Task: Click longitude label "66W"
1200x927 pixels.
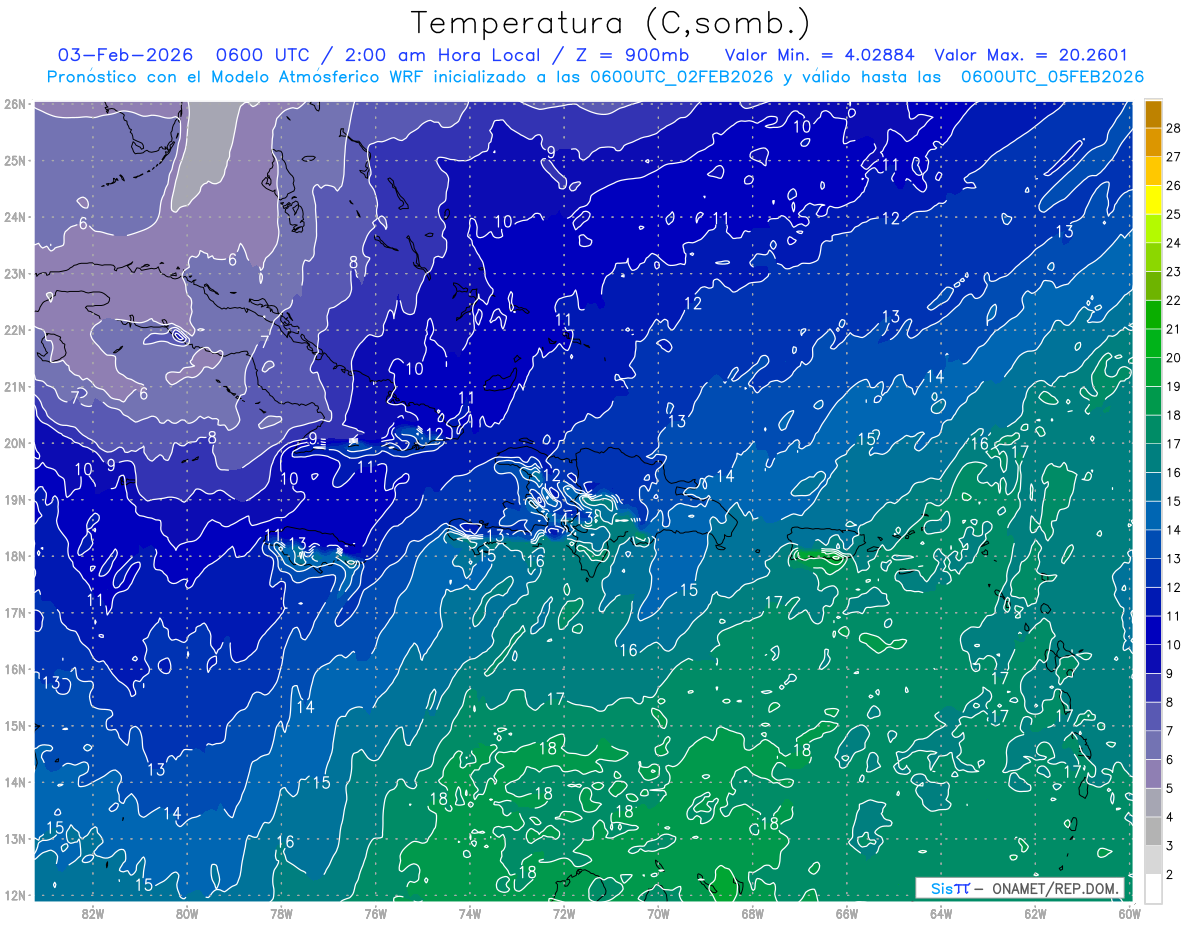Action: click(846, 913)
